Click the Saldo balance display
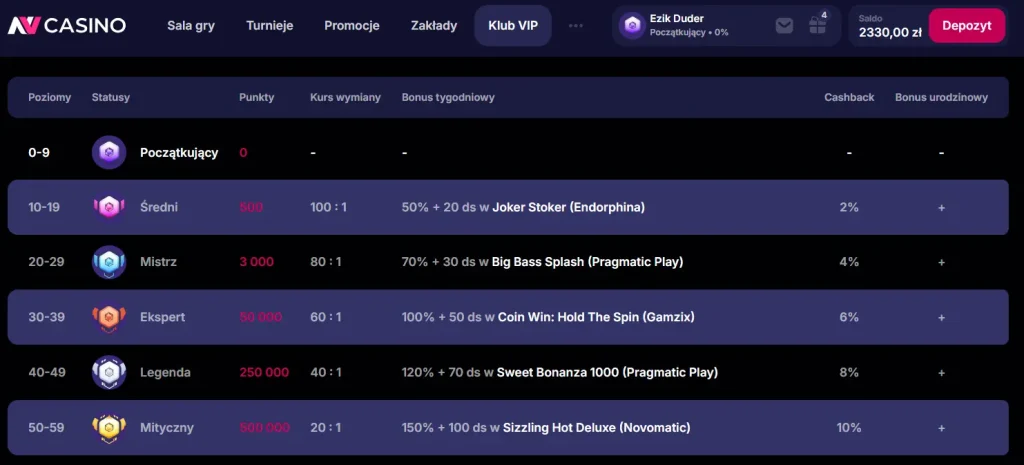Screen dimensions: 1024x465 (x=889, y=27)
